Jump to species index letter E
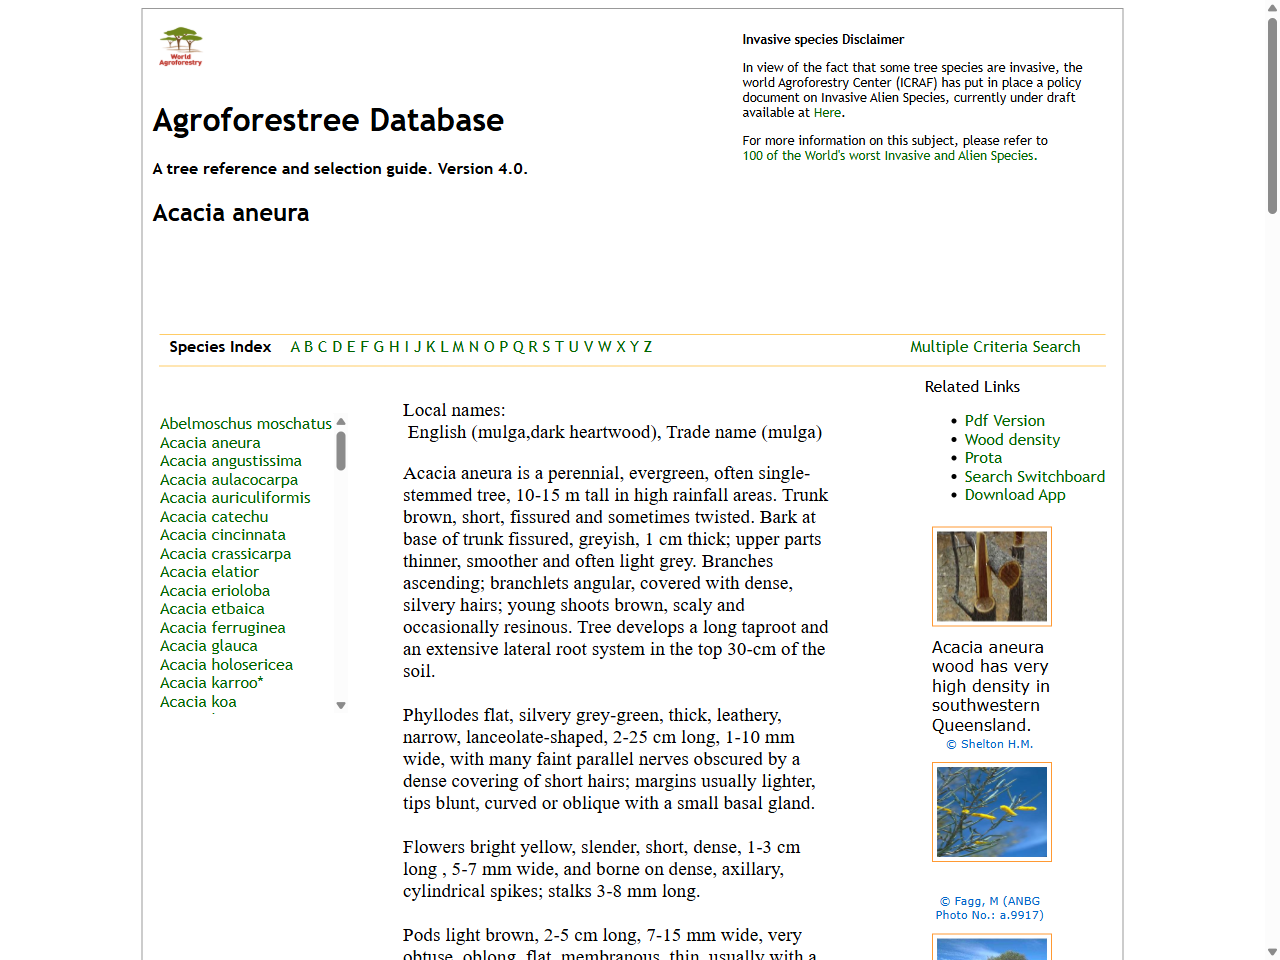Image resolution: width=1280 pixels, height=960 pixels. [351, 347]
